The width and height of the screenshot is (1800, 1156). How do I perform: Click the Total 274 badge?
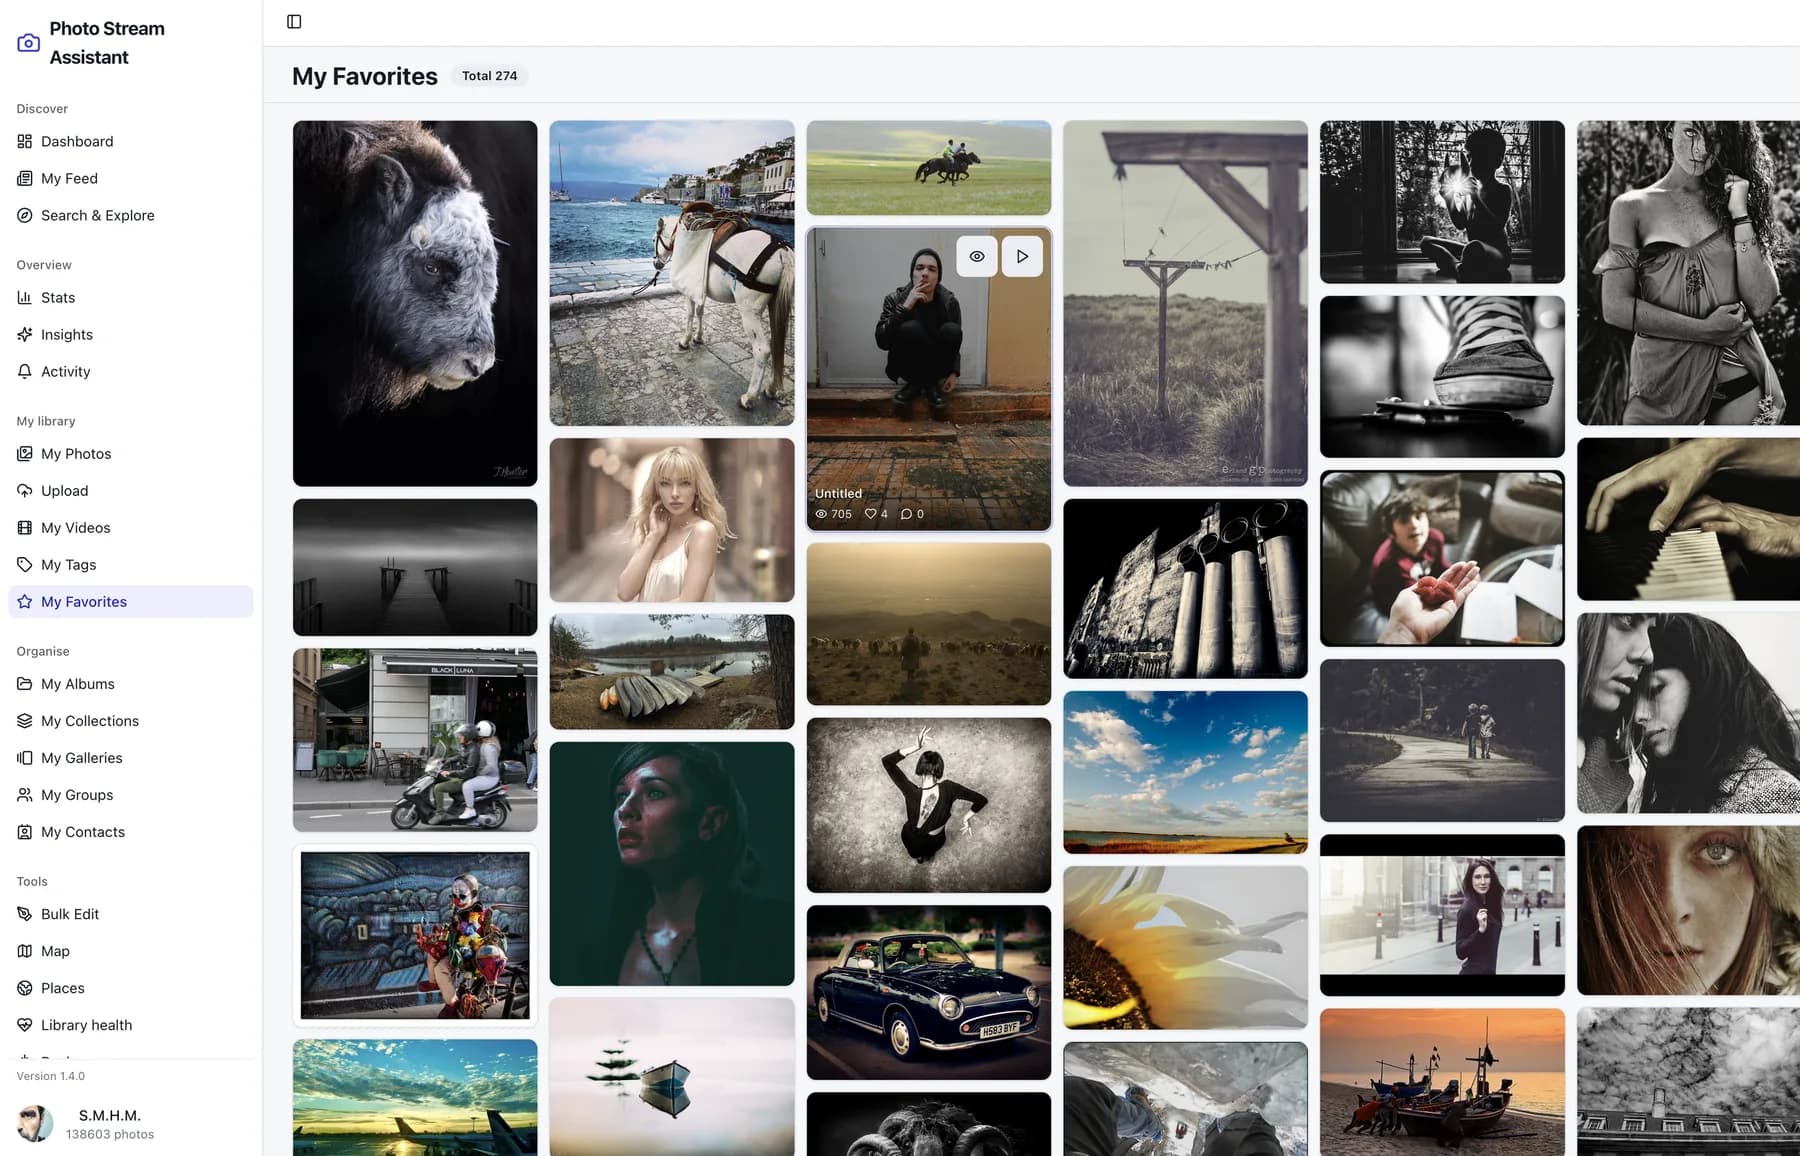pos(489,76)
